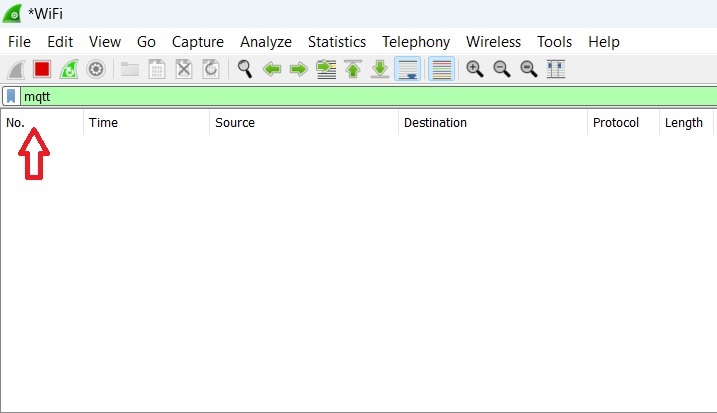Toggle packet list colorization
Screen dimensions: 717x413
442,70
